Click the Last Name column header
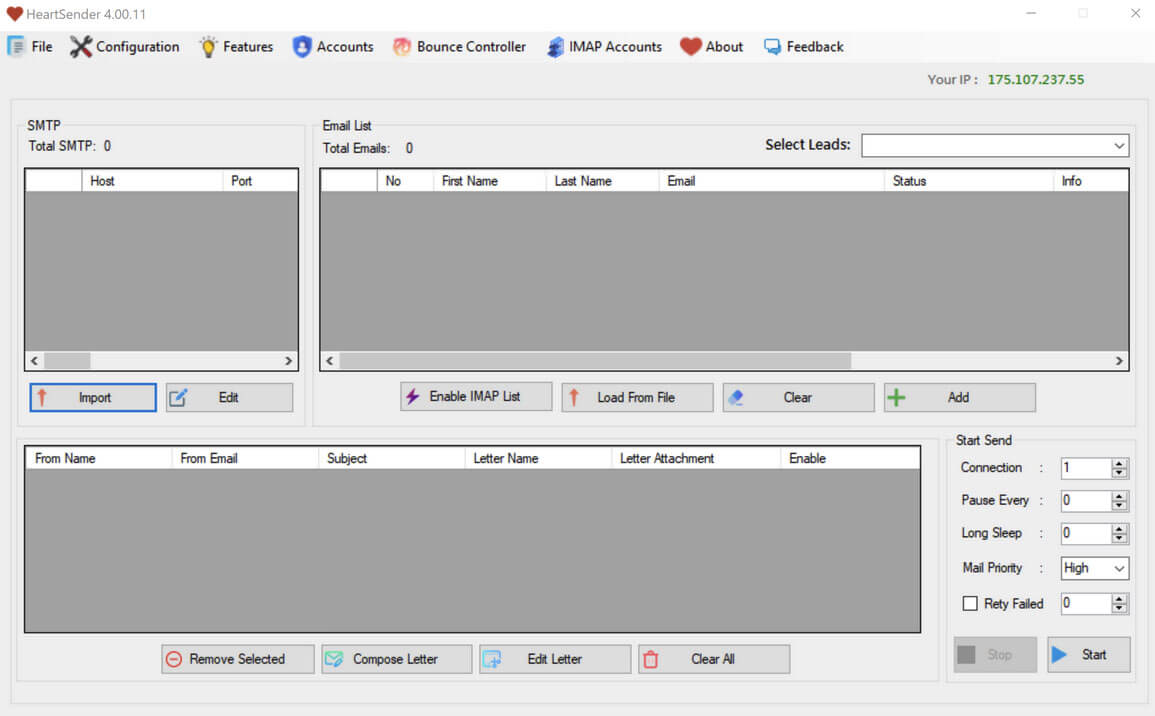This screenshot has height=716, width=1155. click(603, 180)
